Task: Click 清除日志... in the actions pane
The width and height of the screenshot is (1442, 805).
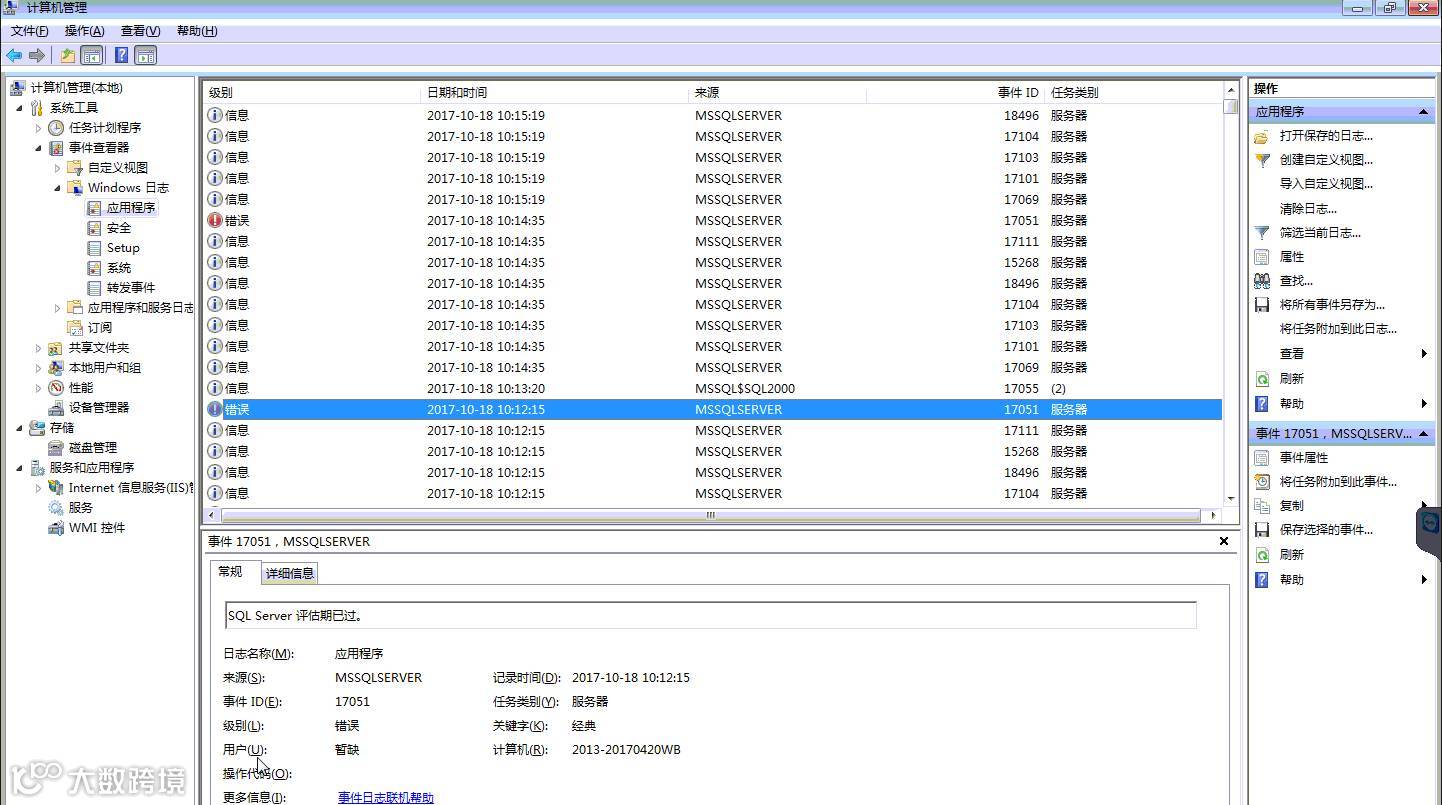Action: tap(1308, 209)
